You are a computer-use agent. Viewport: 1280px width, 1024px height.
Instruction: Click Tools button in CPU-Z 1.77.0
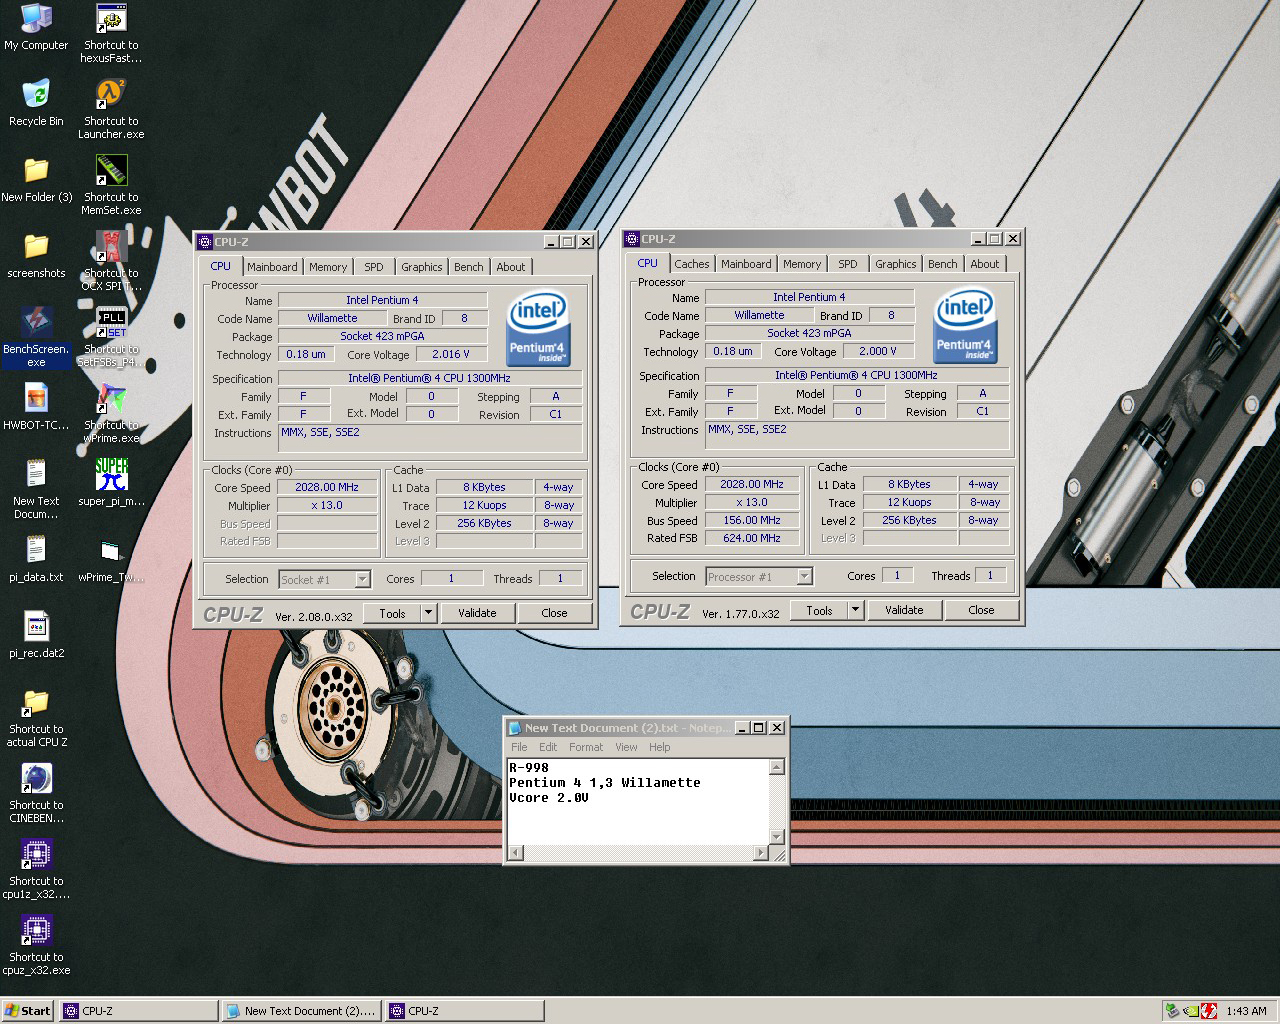pos(819,610)
